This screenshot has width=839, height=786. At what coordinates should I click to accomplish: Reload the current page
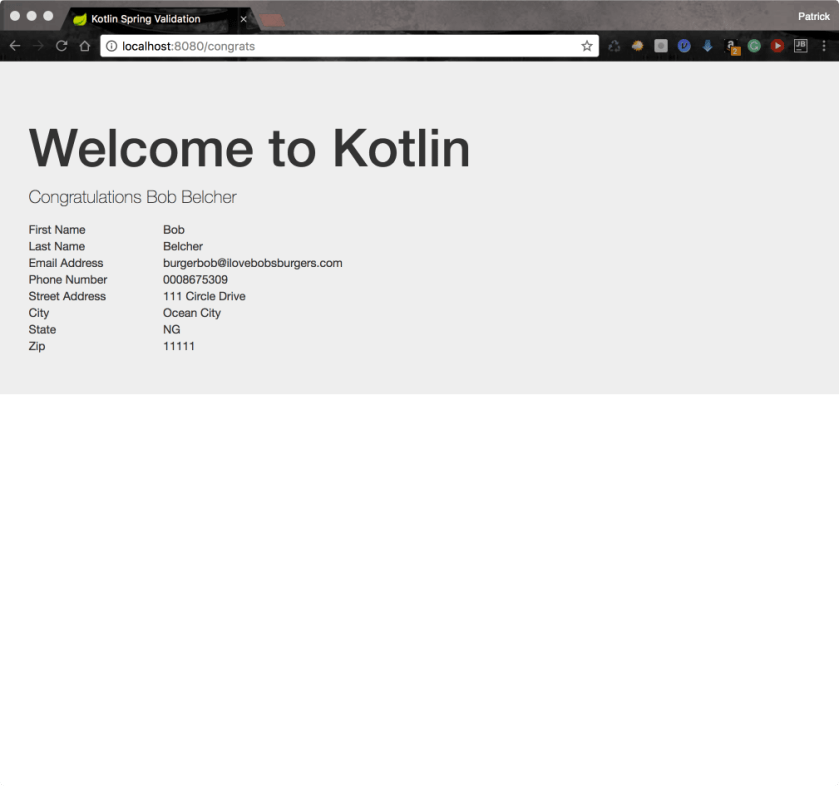(x=61, y=46)
